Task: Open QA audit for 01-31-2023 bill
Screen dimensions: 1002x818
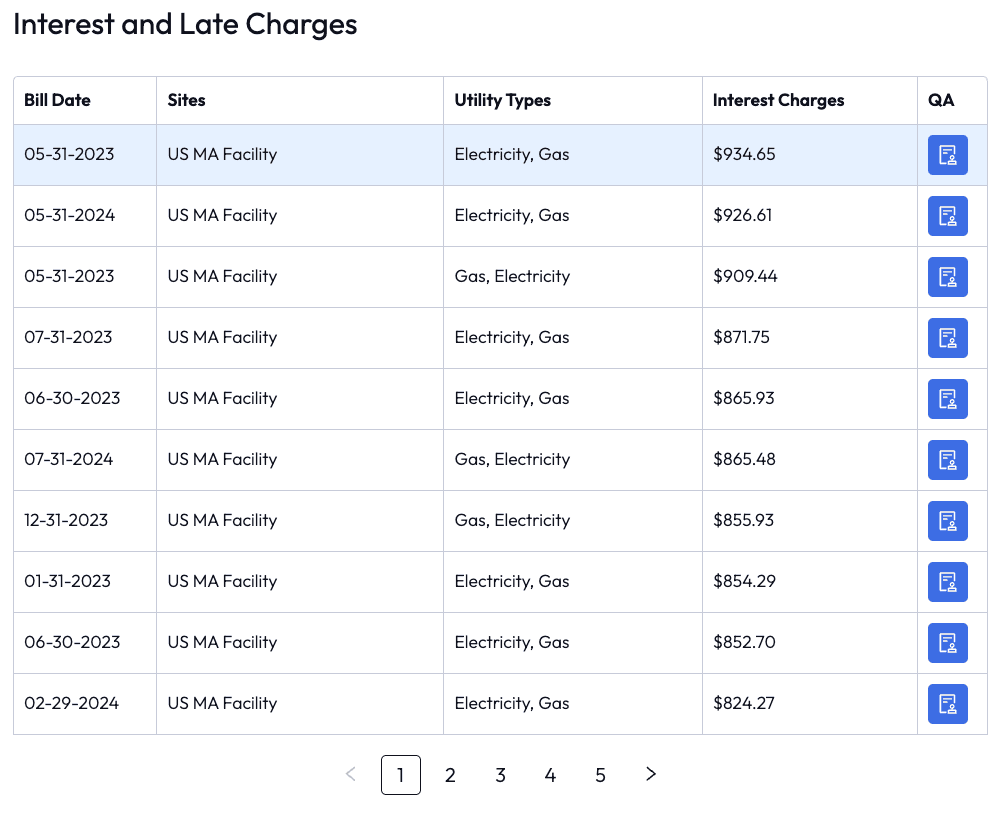Action: [948, 581]
